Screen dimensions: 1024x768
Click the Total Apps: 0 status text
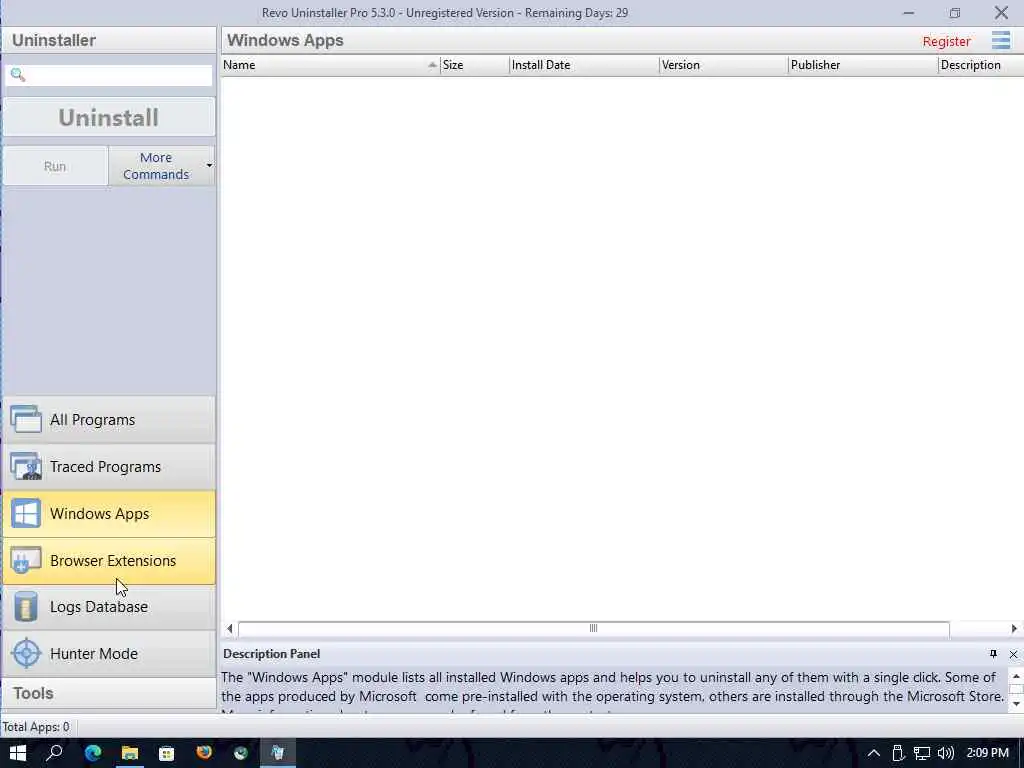(36, 727)
